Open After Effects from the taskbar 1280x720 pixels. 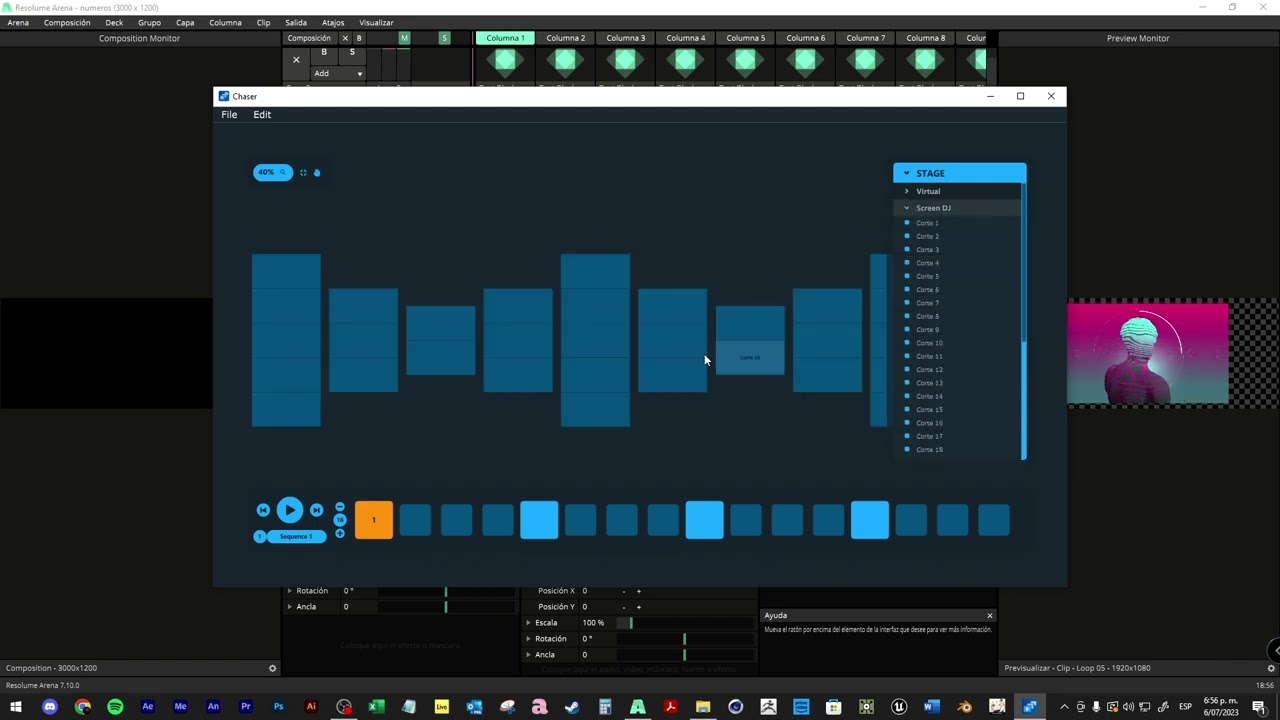(148, 707)
